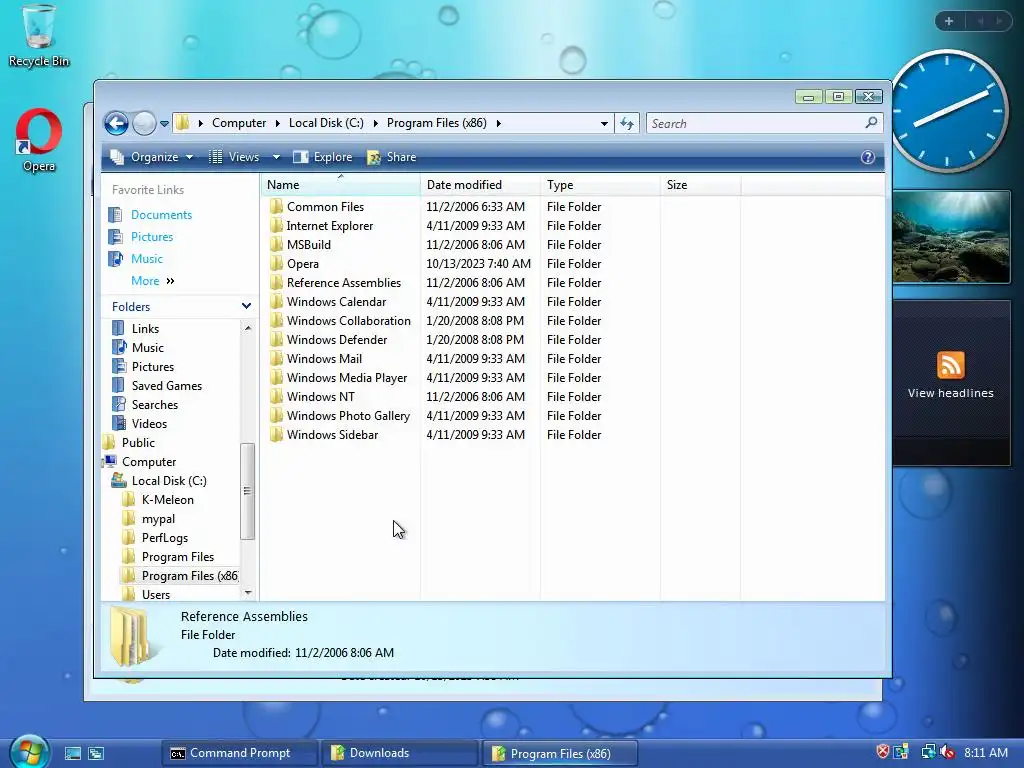Select the Internet Explorer folder icon

276,226
